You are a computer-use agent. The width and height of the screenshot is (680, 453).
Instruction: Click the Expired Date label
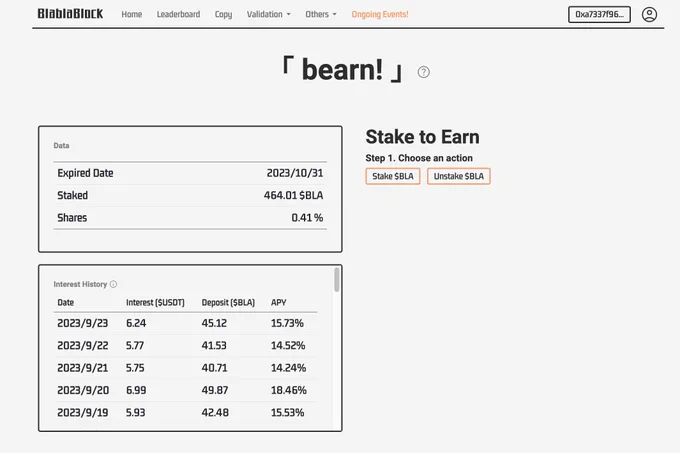(x=85, y=173)
